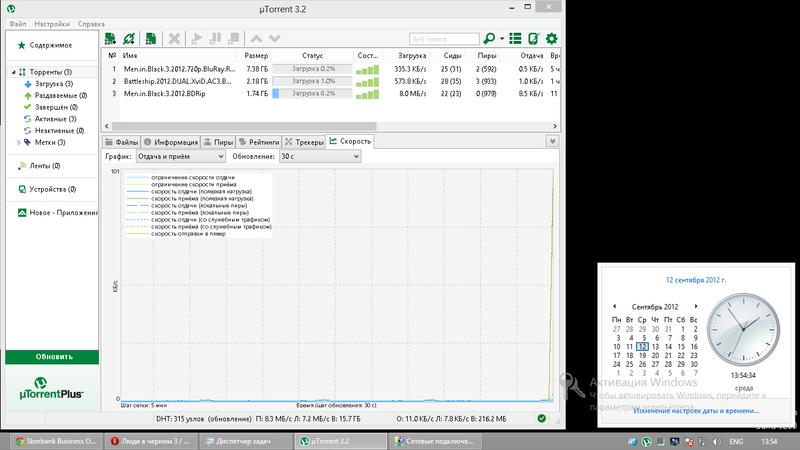This screenshot has height=450, width=800.
Task: Click the µTorrent tray icon
Action: tap(646, 442)
